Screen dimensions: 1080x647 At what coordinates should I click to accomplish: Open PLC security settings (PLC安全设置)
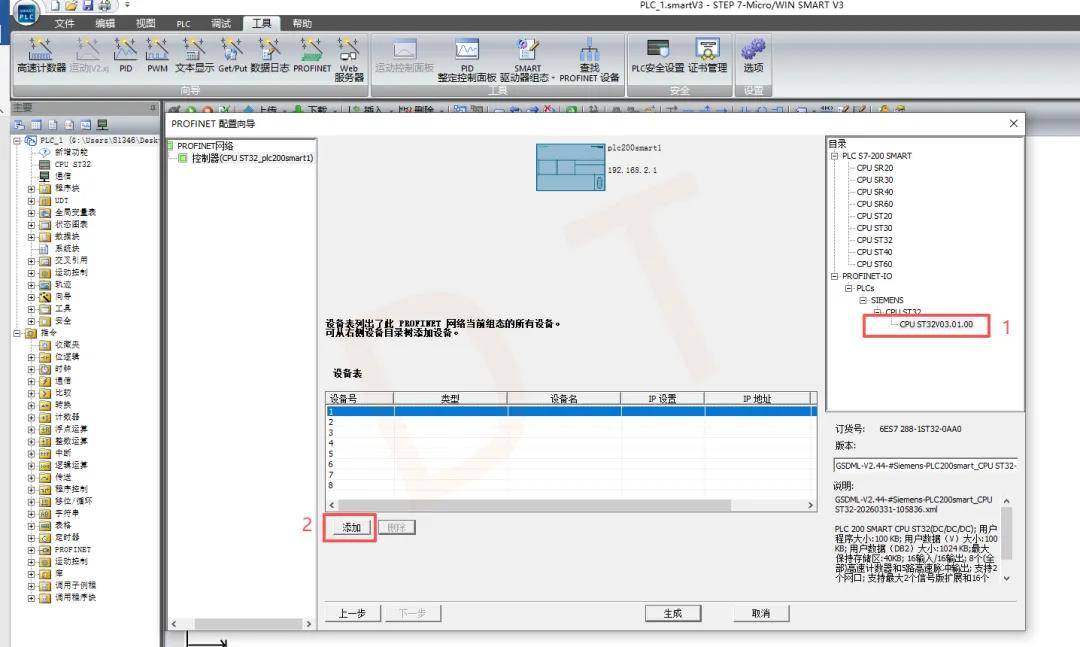point(658,55)
